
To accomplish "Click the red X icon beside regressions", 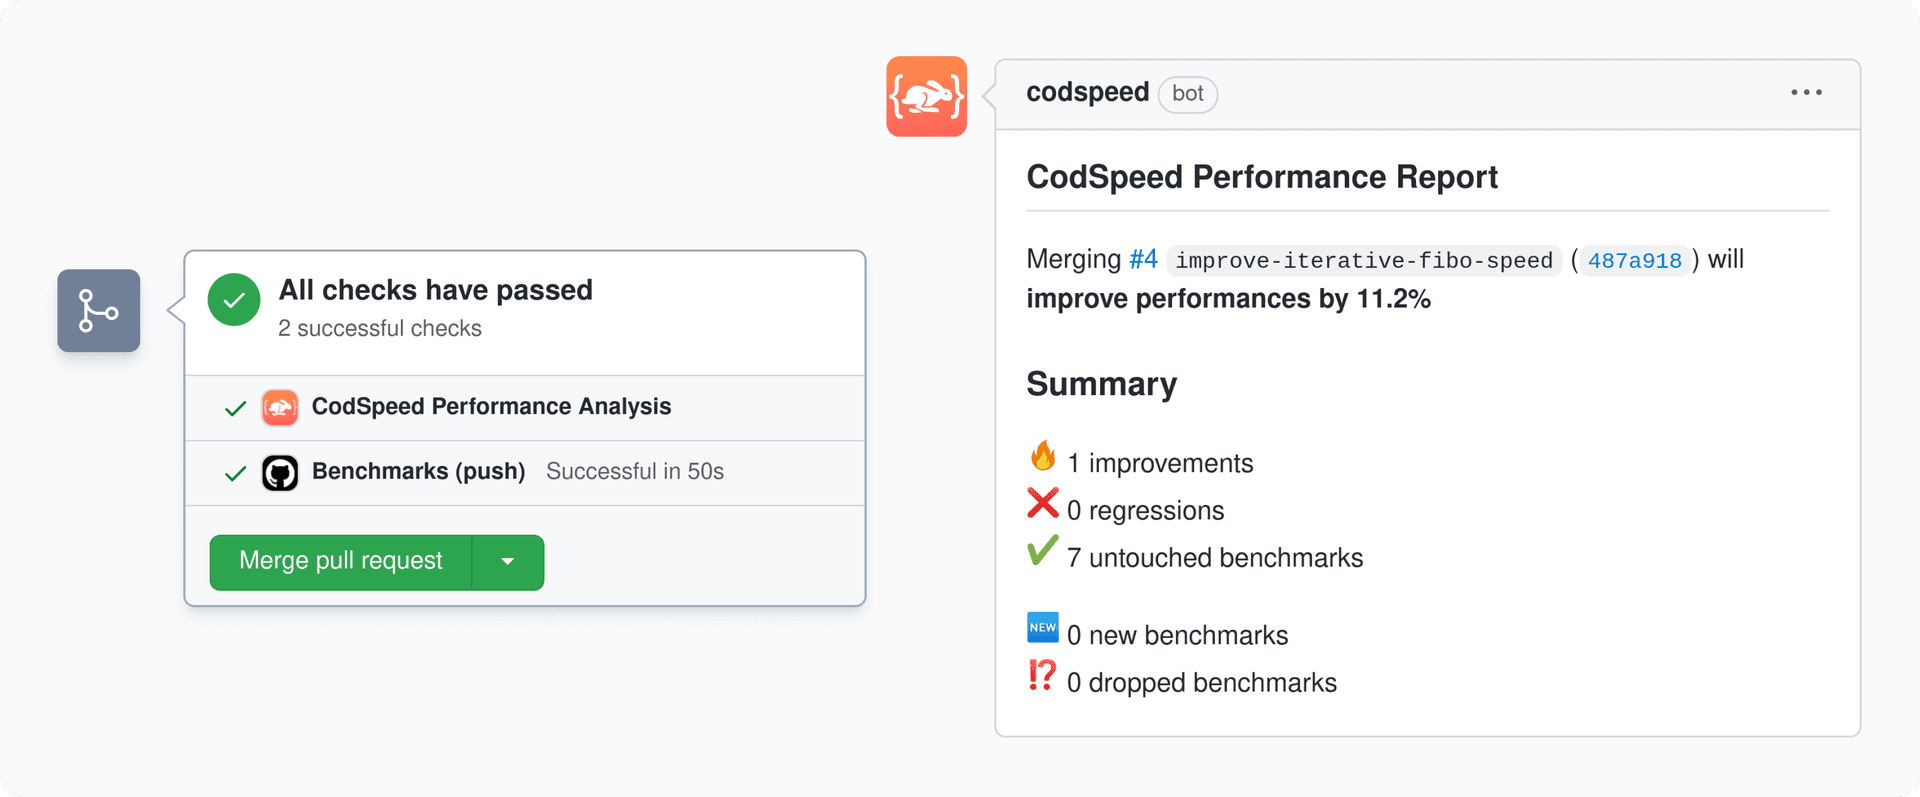I will click(1042, 503).
